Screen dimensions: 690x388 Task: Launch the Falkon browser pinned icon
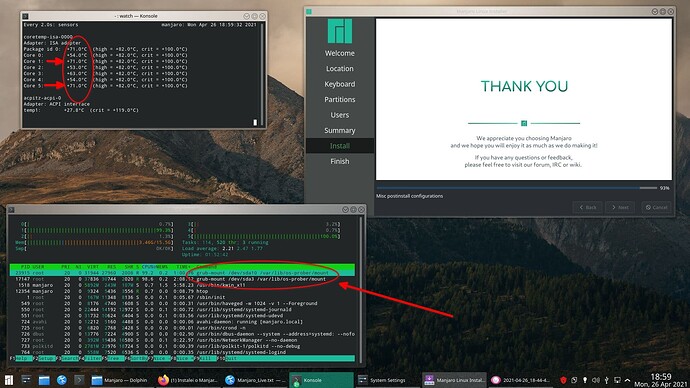(62, 380)
